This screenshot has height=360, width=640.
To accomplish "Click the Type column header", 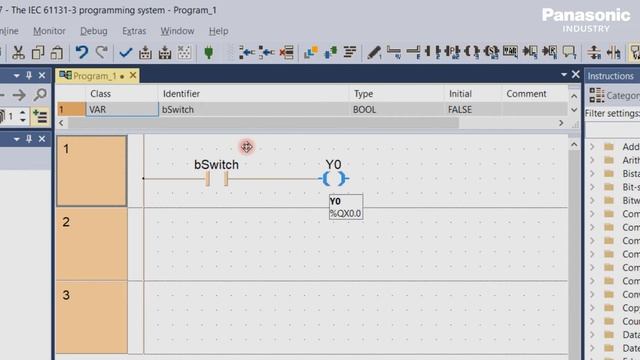I will pyautogui.click(x=396, y=94).
